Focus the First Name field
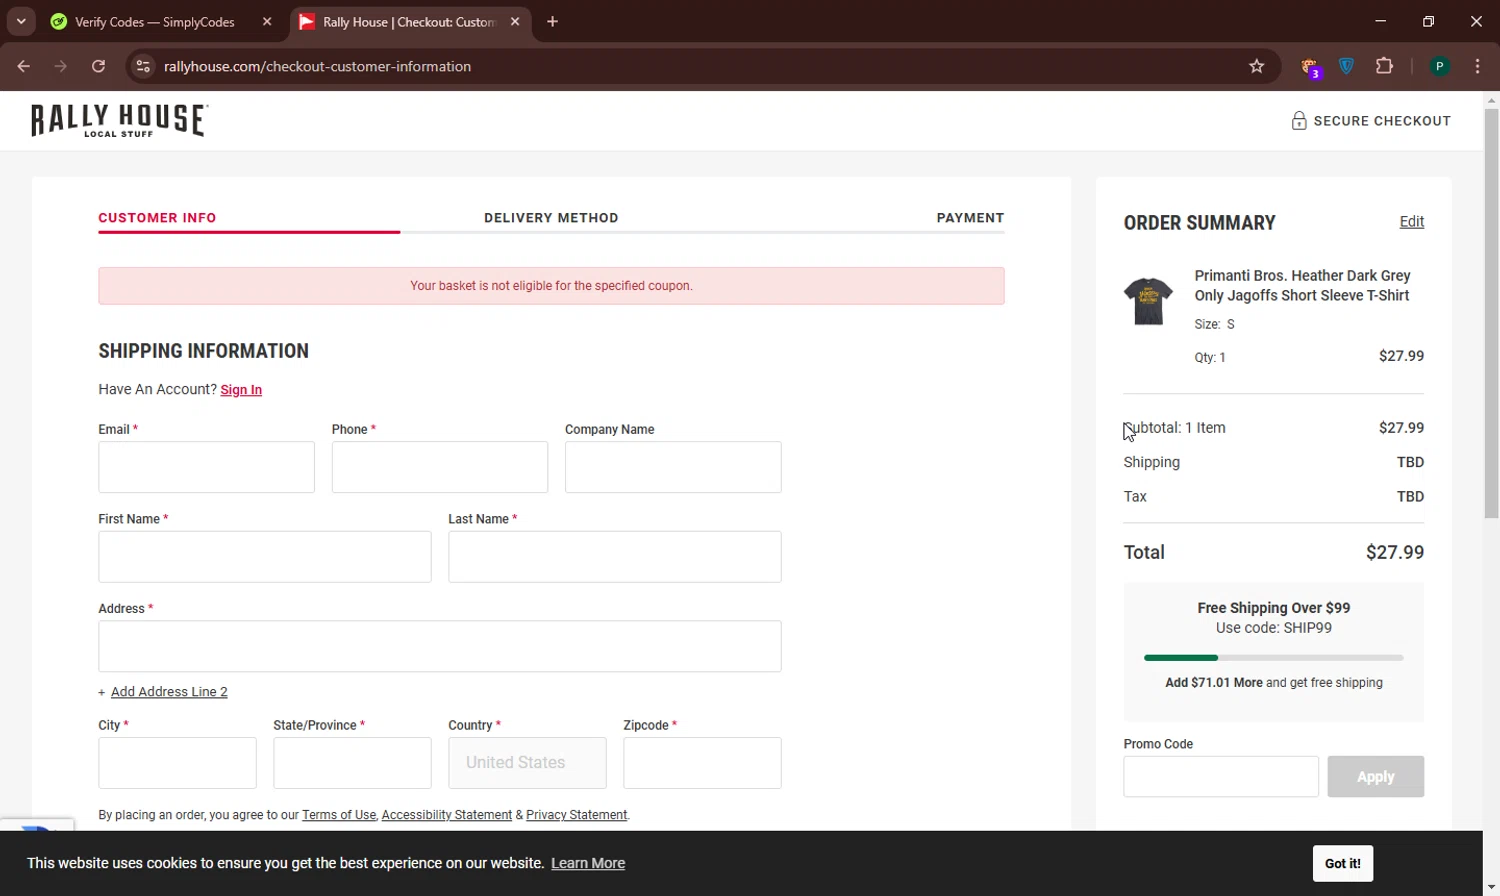 (265, 557)
